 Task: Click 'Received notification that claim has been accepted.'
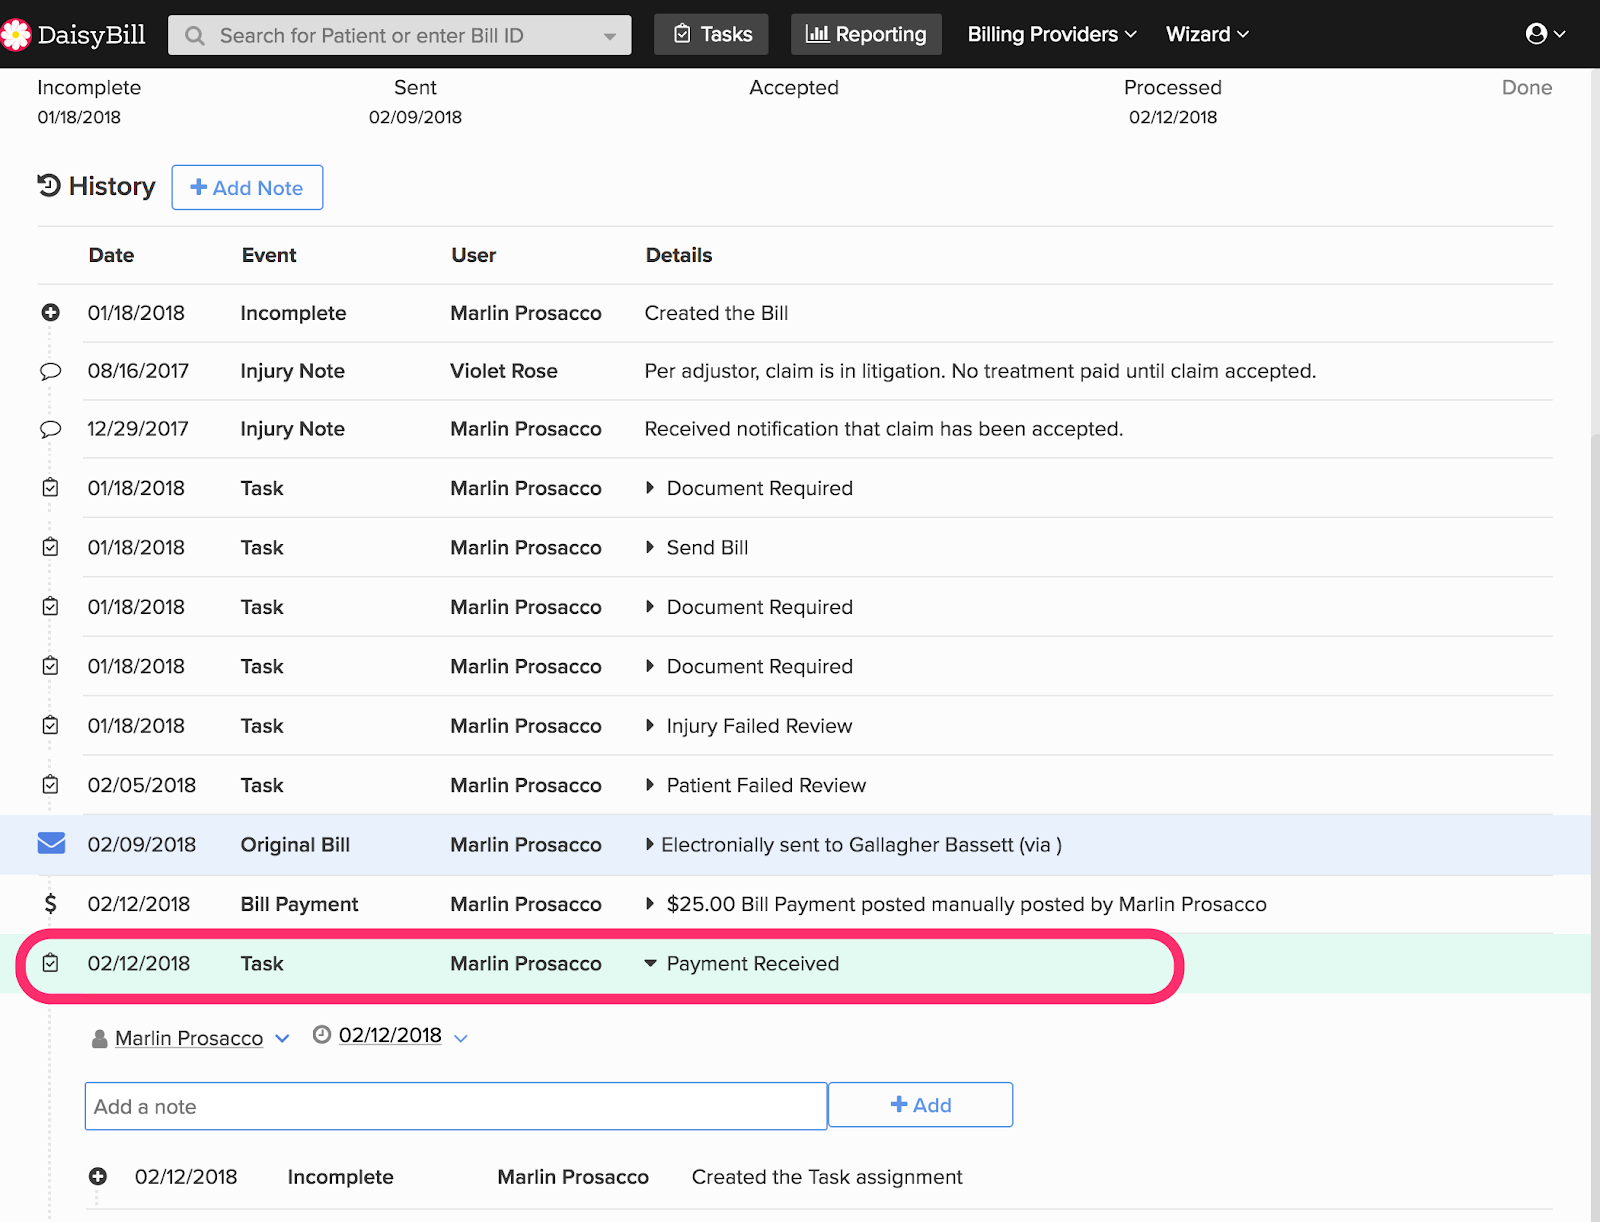pyautogui.click(x=884, y=429)
